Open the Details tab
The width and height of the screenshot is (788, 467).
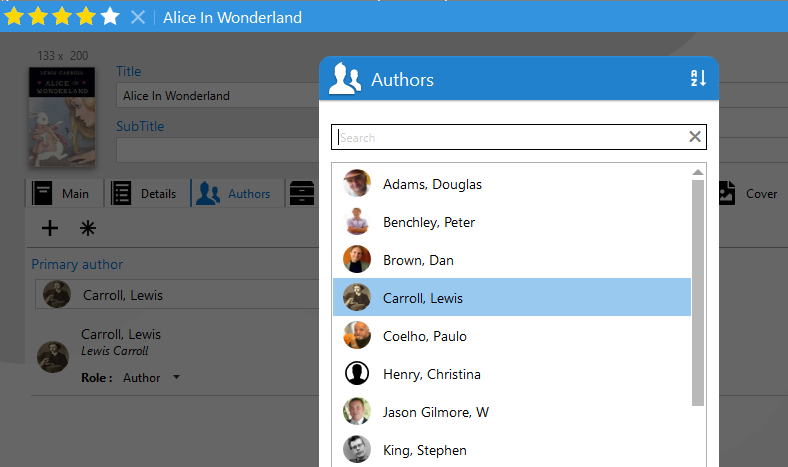click(146, 194)
